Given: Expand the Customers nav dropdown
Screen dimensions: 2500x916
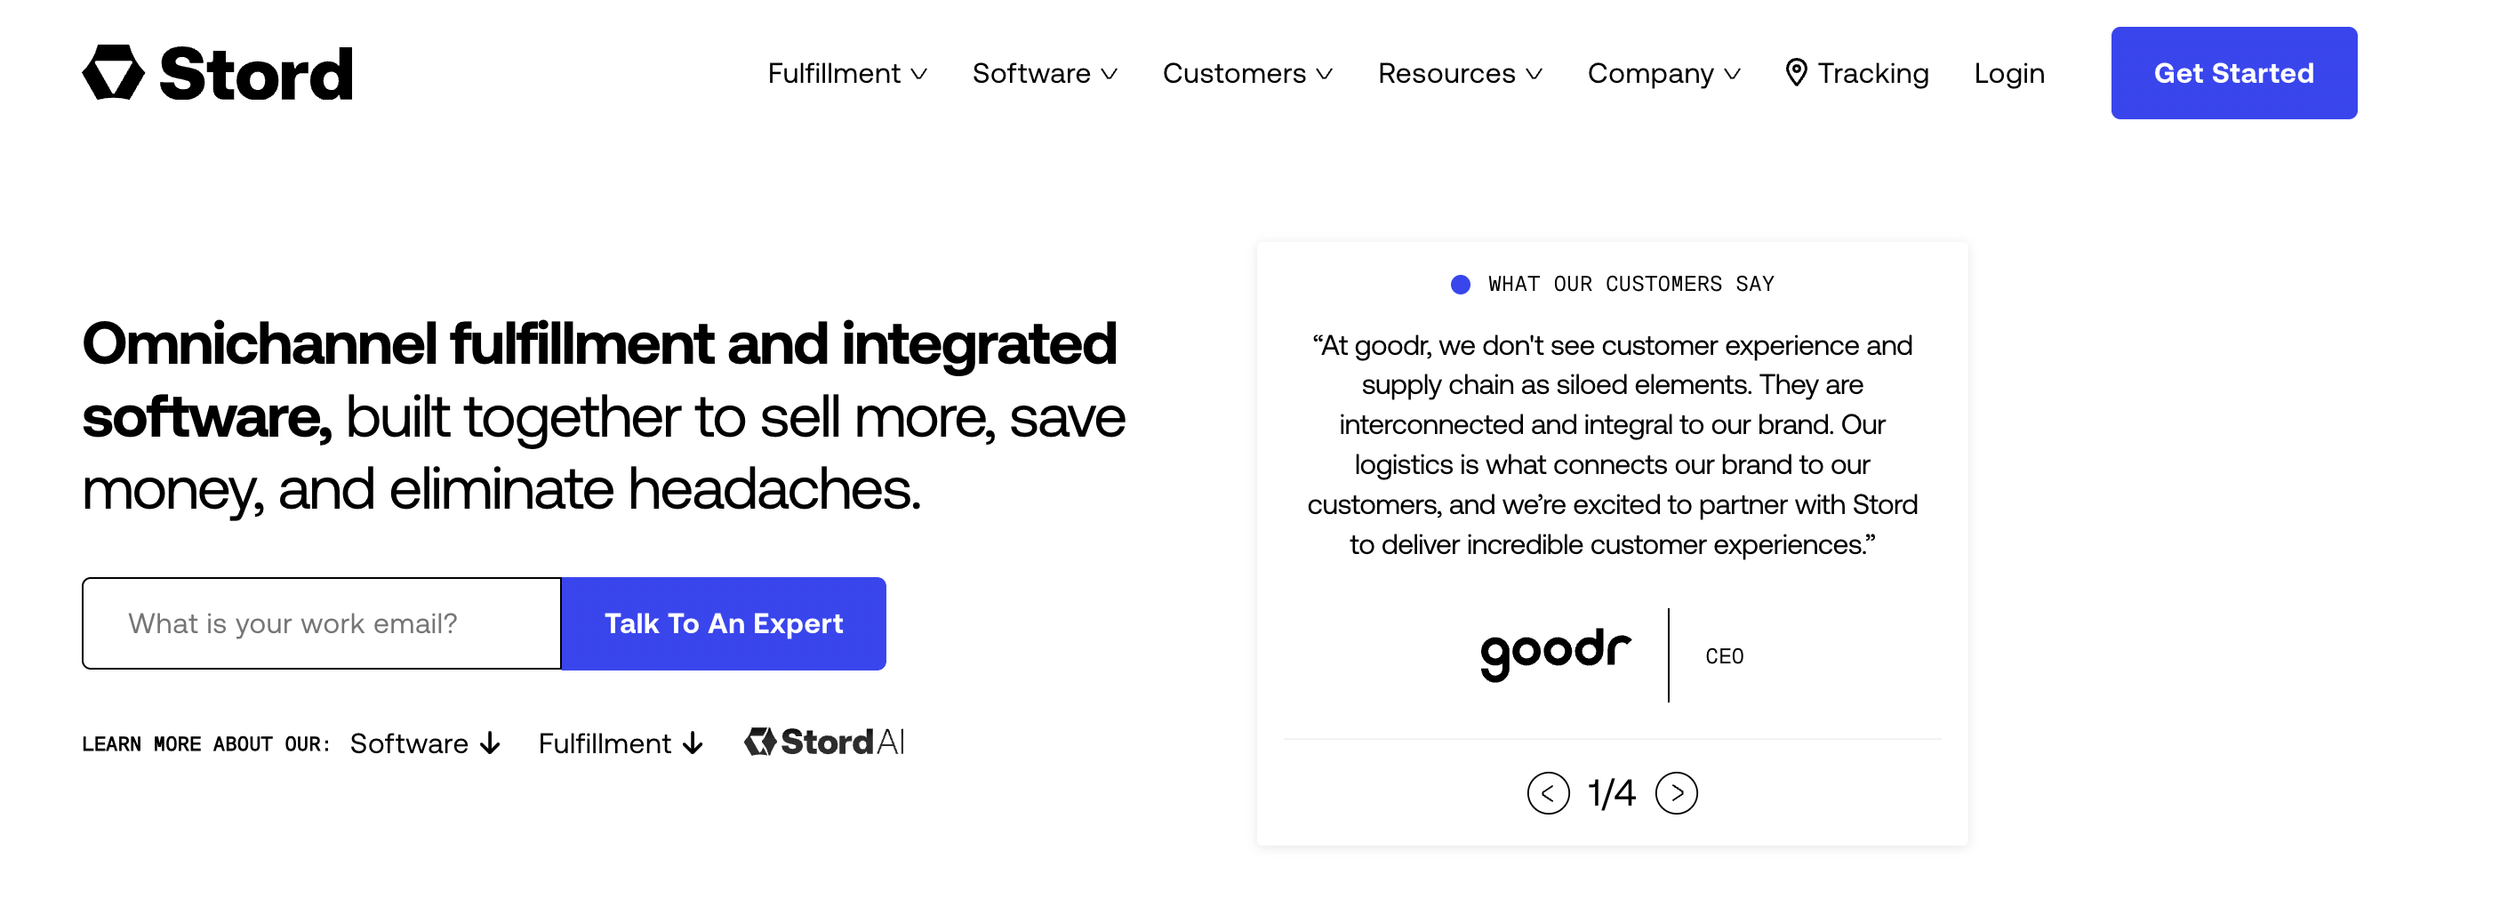Looking at the screenshot, I should click(x=1247, y=73).
